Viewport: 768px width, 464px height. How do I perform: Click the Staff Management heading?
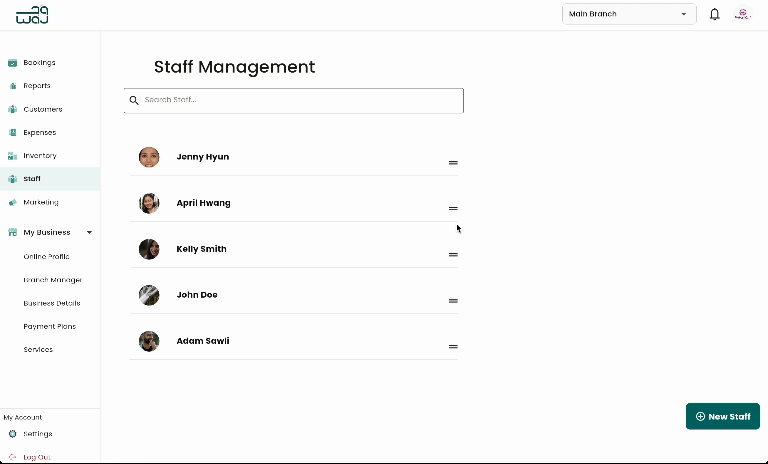(x=235, y=67)
